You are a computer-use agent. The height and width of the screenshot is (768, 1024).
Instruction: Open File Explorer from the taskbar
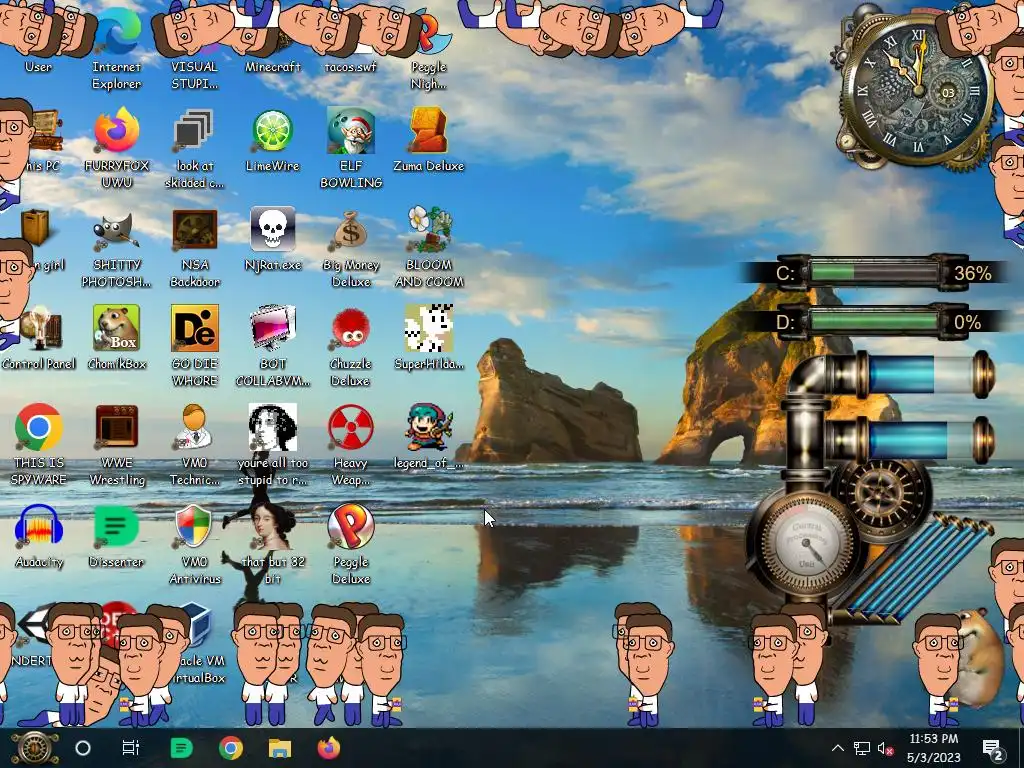tap(280, 748)
